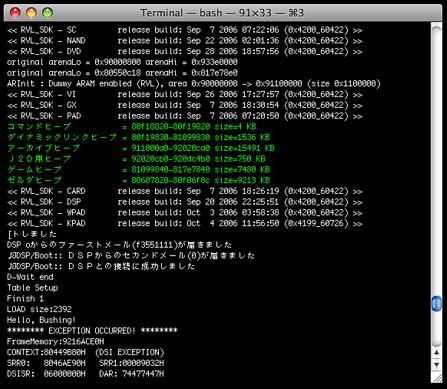The height and width of the screenshot is (389, 447).
Task: Click green J2D heap line size=750 KB
Action: tap(136, 159)
